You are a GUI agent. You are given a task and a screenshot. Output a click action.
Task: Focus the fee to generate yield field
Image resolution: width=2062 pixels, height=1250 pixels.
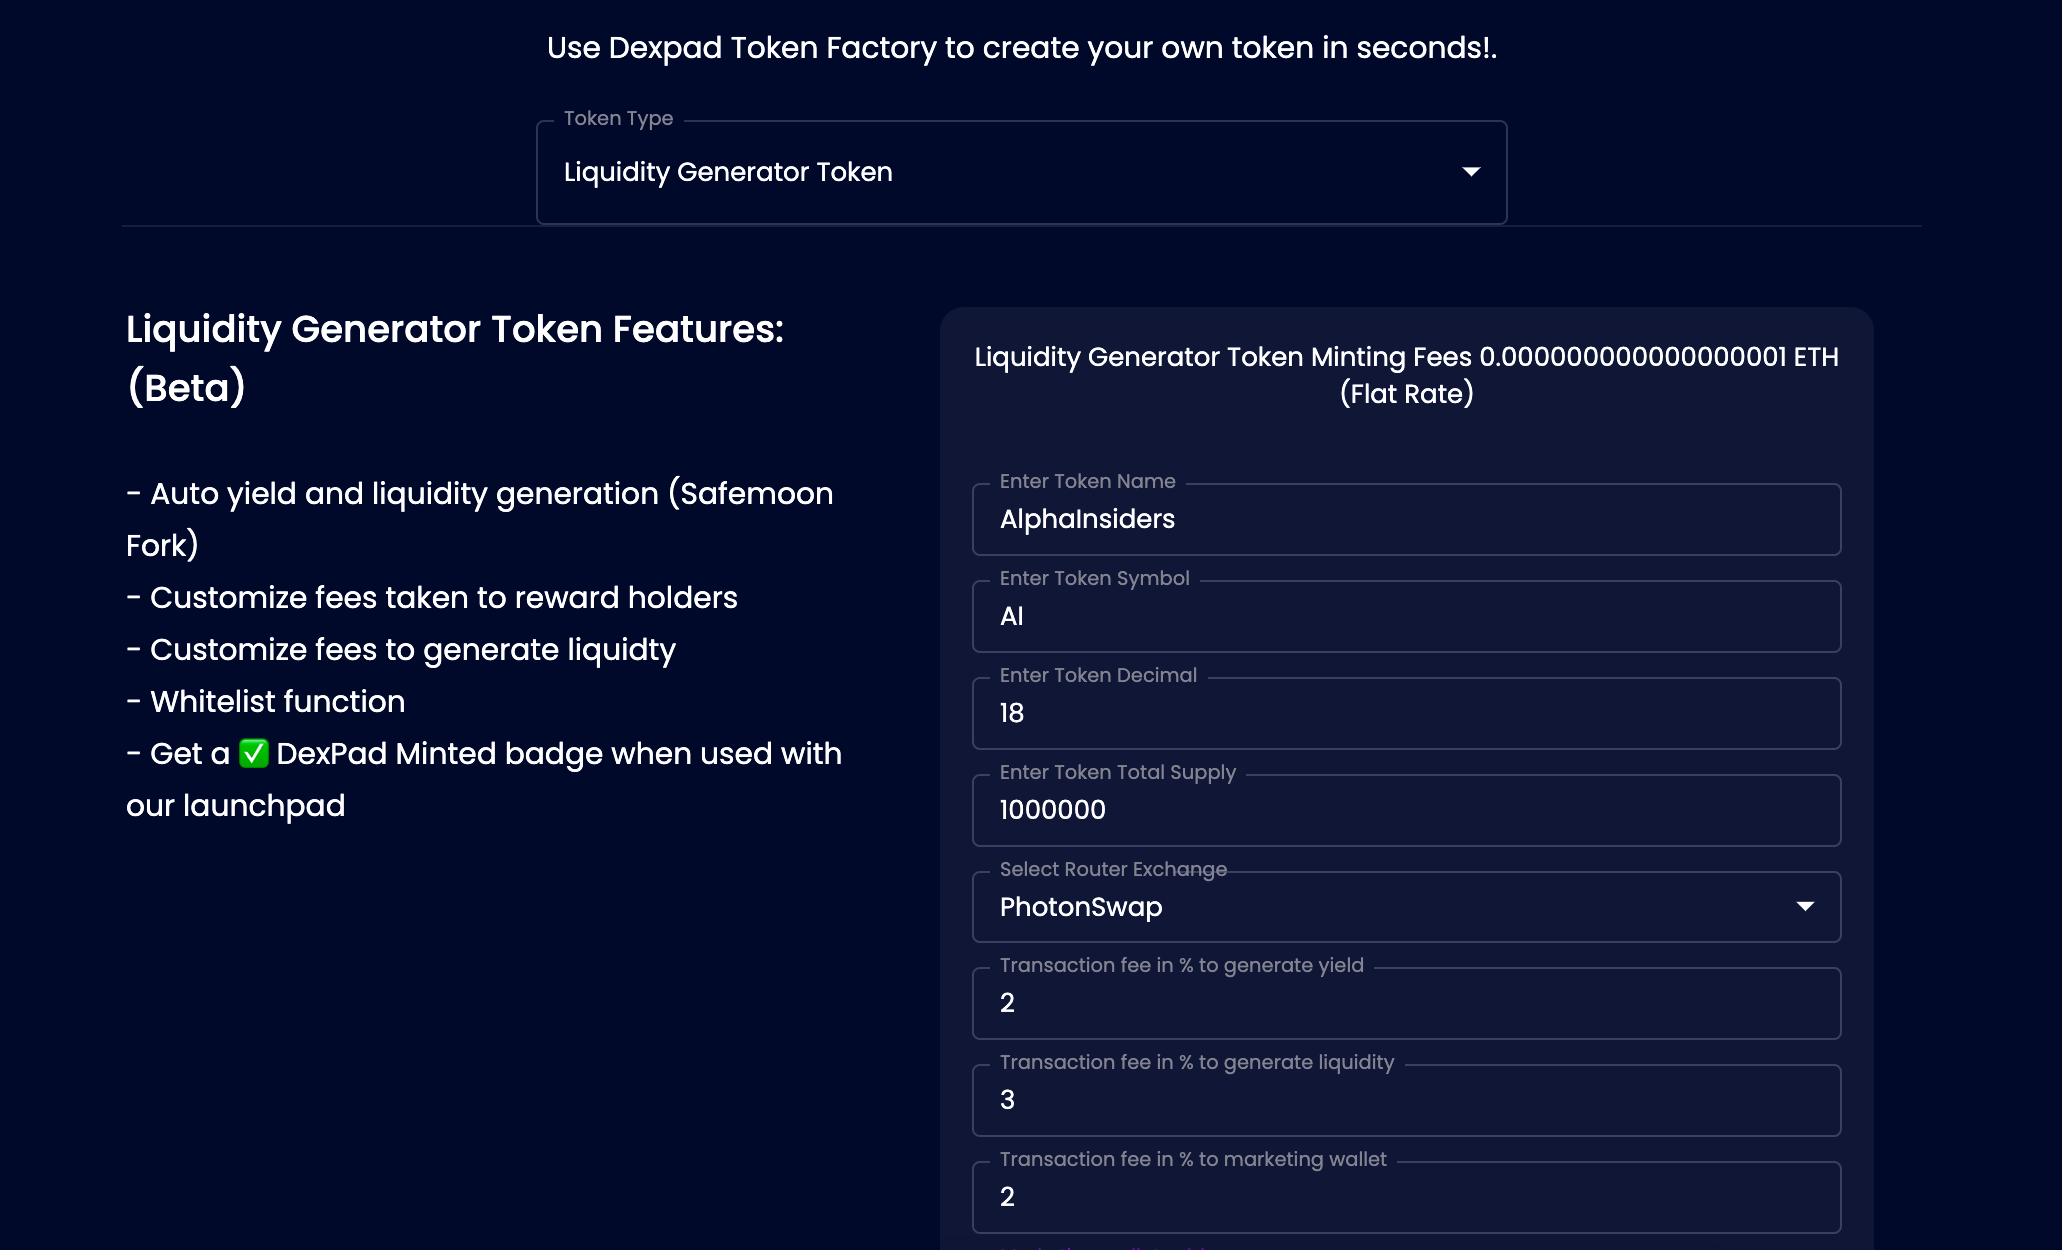[x=1406, y=1003]
